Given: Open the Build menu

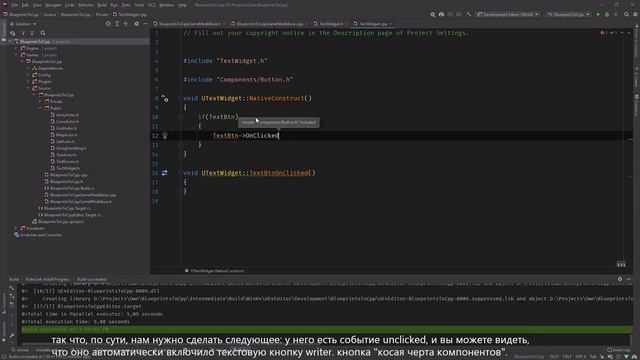Looking at the screenshot, I should (102, 5).
